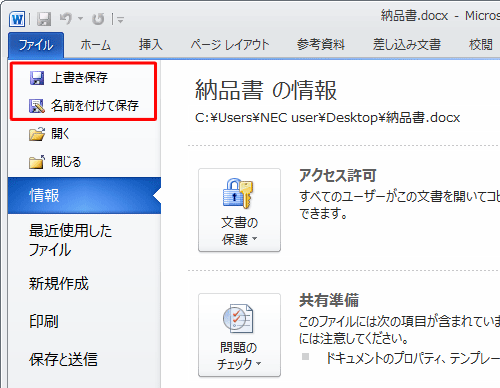Click the open folder icon beside 開く
The width and height of the screenshot is (500, 388).
pyautogui.click(x=37, y=134)
